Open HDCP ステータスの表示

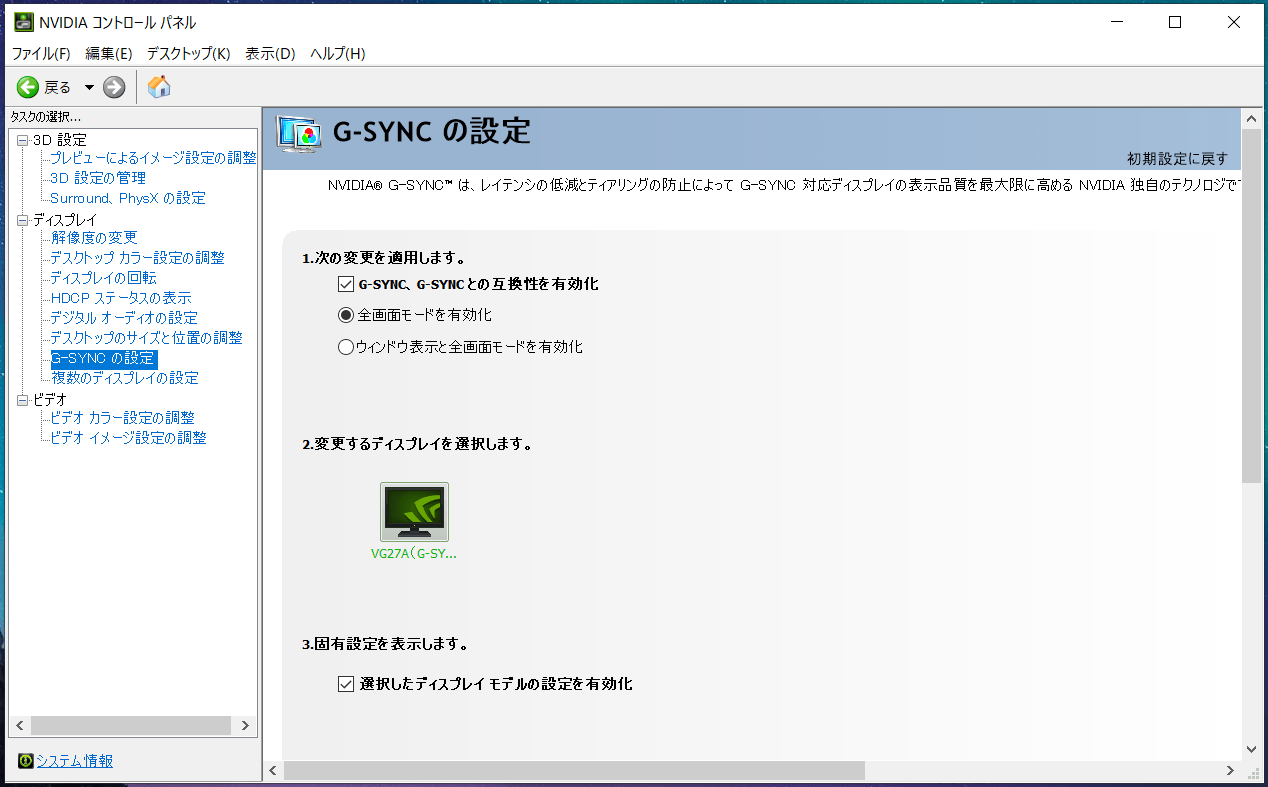121,298
